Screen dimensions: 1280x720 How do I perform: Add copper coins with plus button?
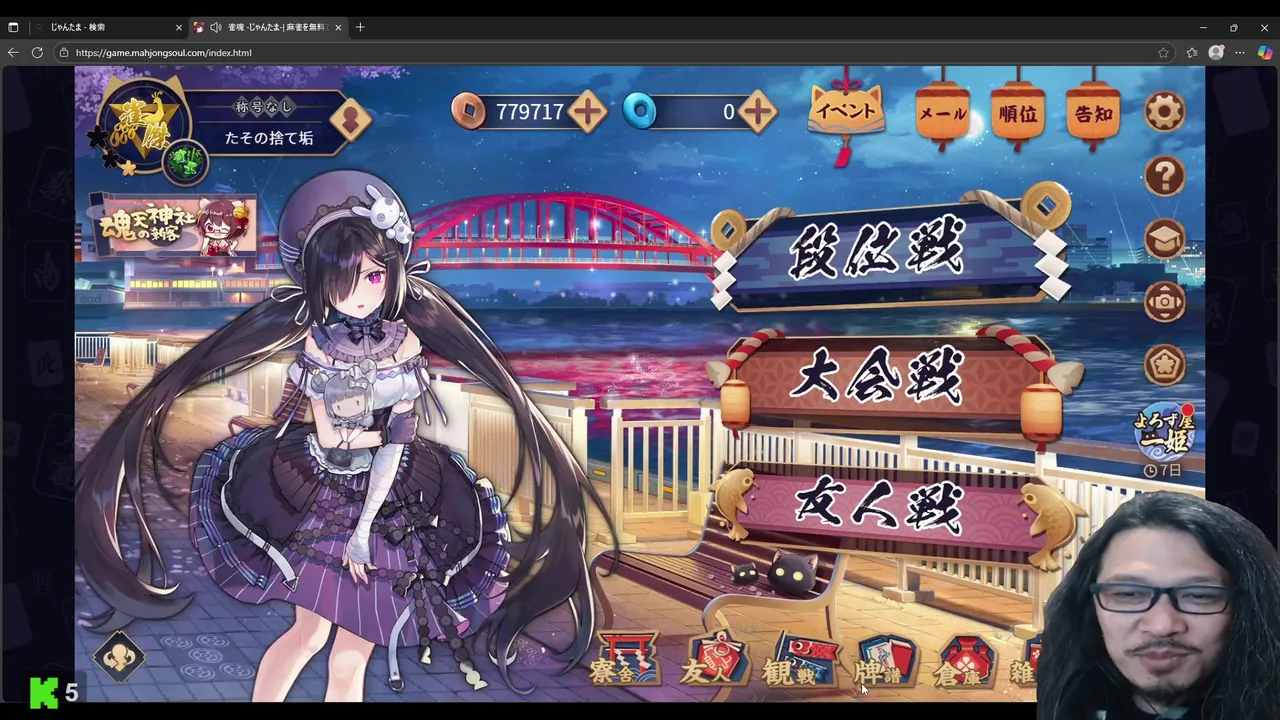[x=587, y=112]
